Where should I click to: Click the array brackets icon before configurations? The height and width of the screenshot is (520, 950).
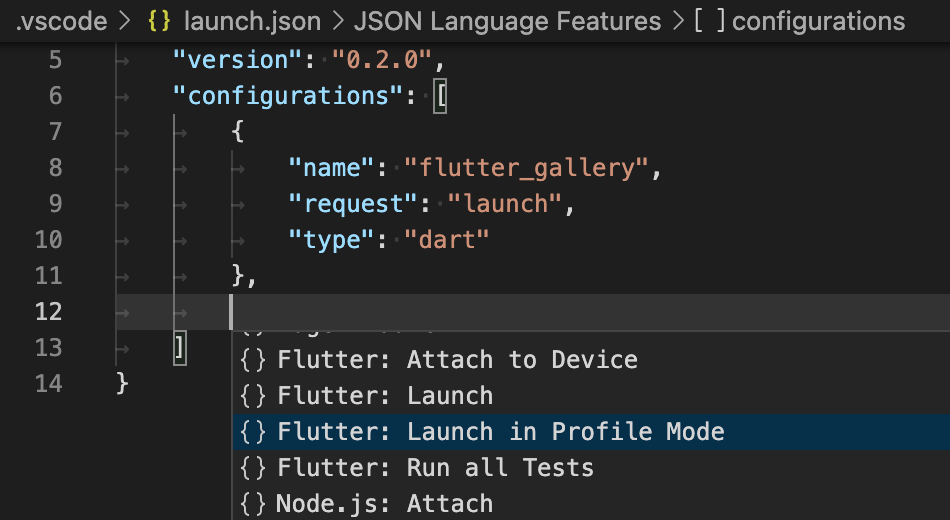coord(709,21)
